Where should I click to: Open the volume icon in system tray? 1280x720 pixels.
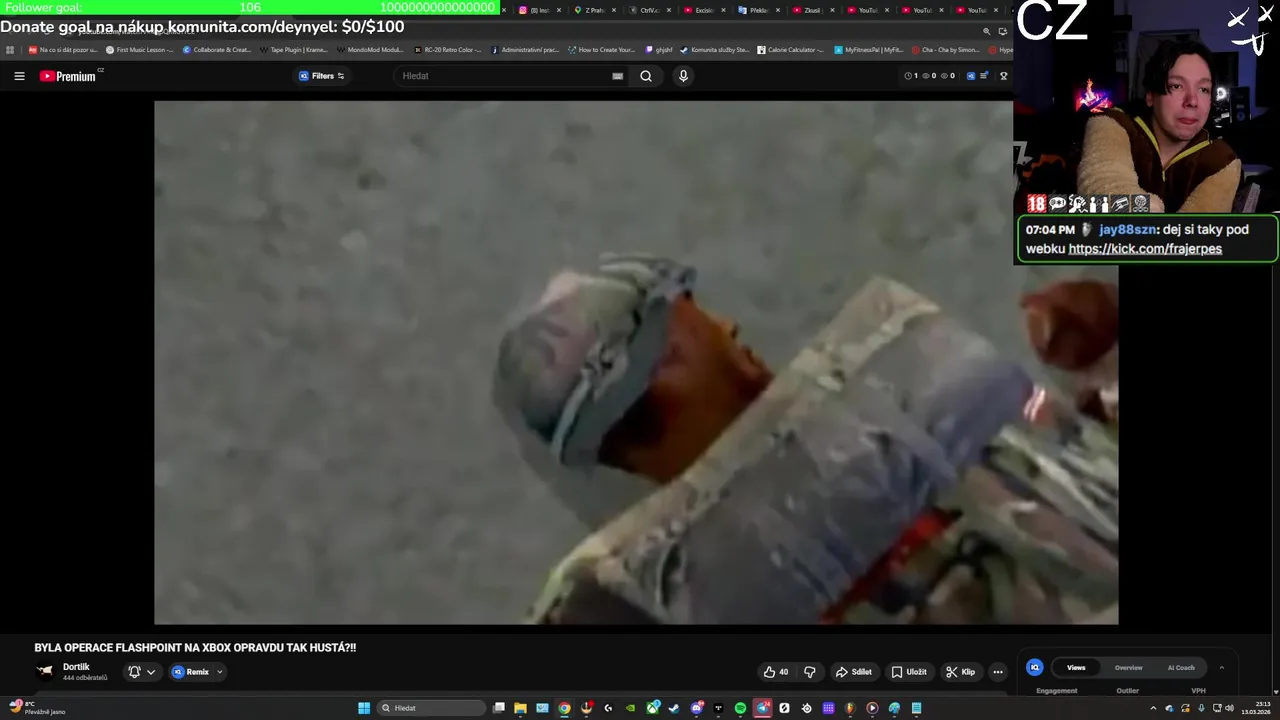click(x=1229, y=708)
